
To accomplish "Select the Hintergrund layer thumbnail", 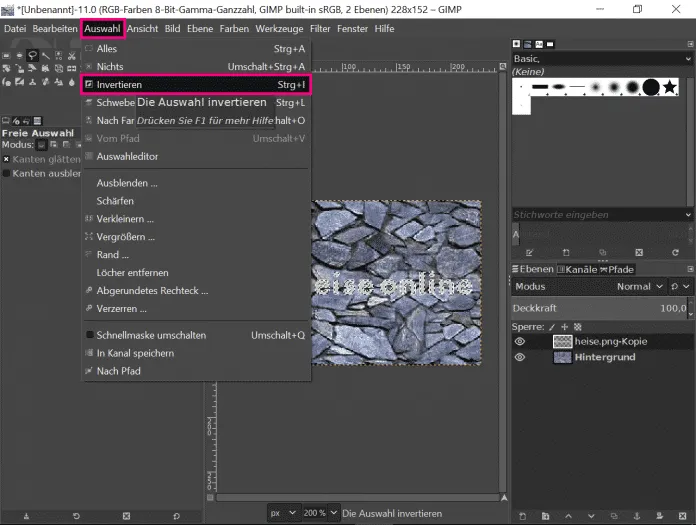I will [563, 357].
